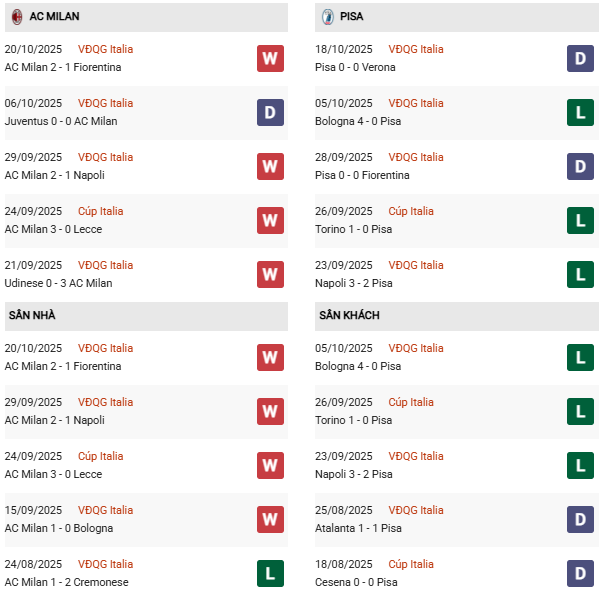The width and height of the screenshot is (600, 593).
Task: Open VĐQG Italia link dated 18/10/2025
Action: pos(416,49)
